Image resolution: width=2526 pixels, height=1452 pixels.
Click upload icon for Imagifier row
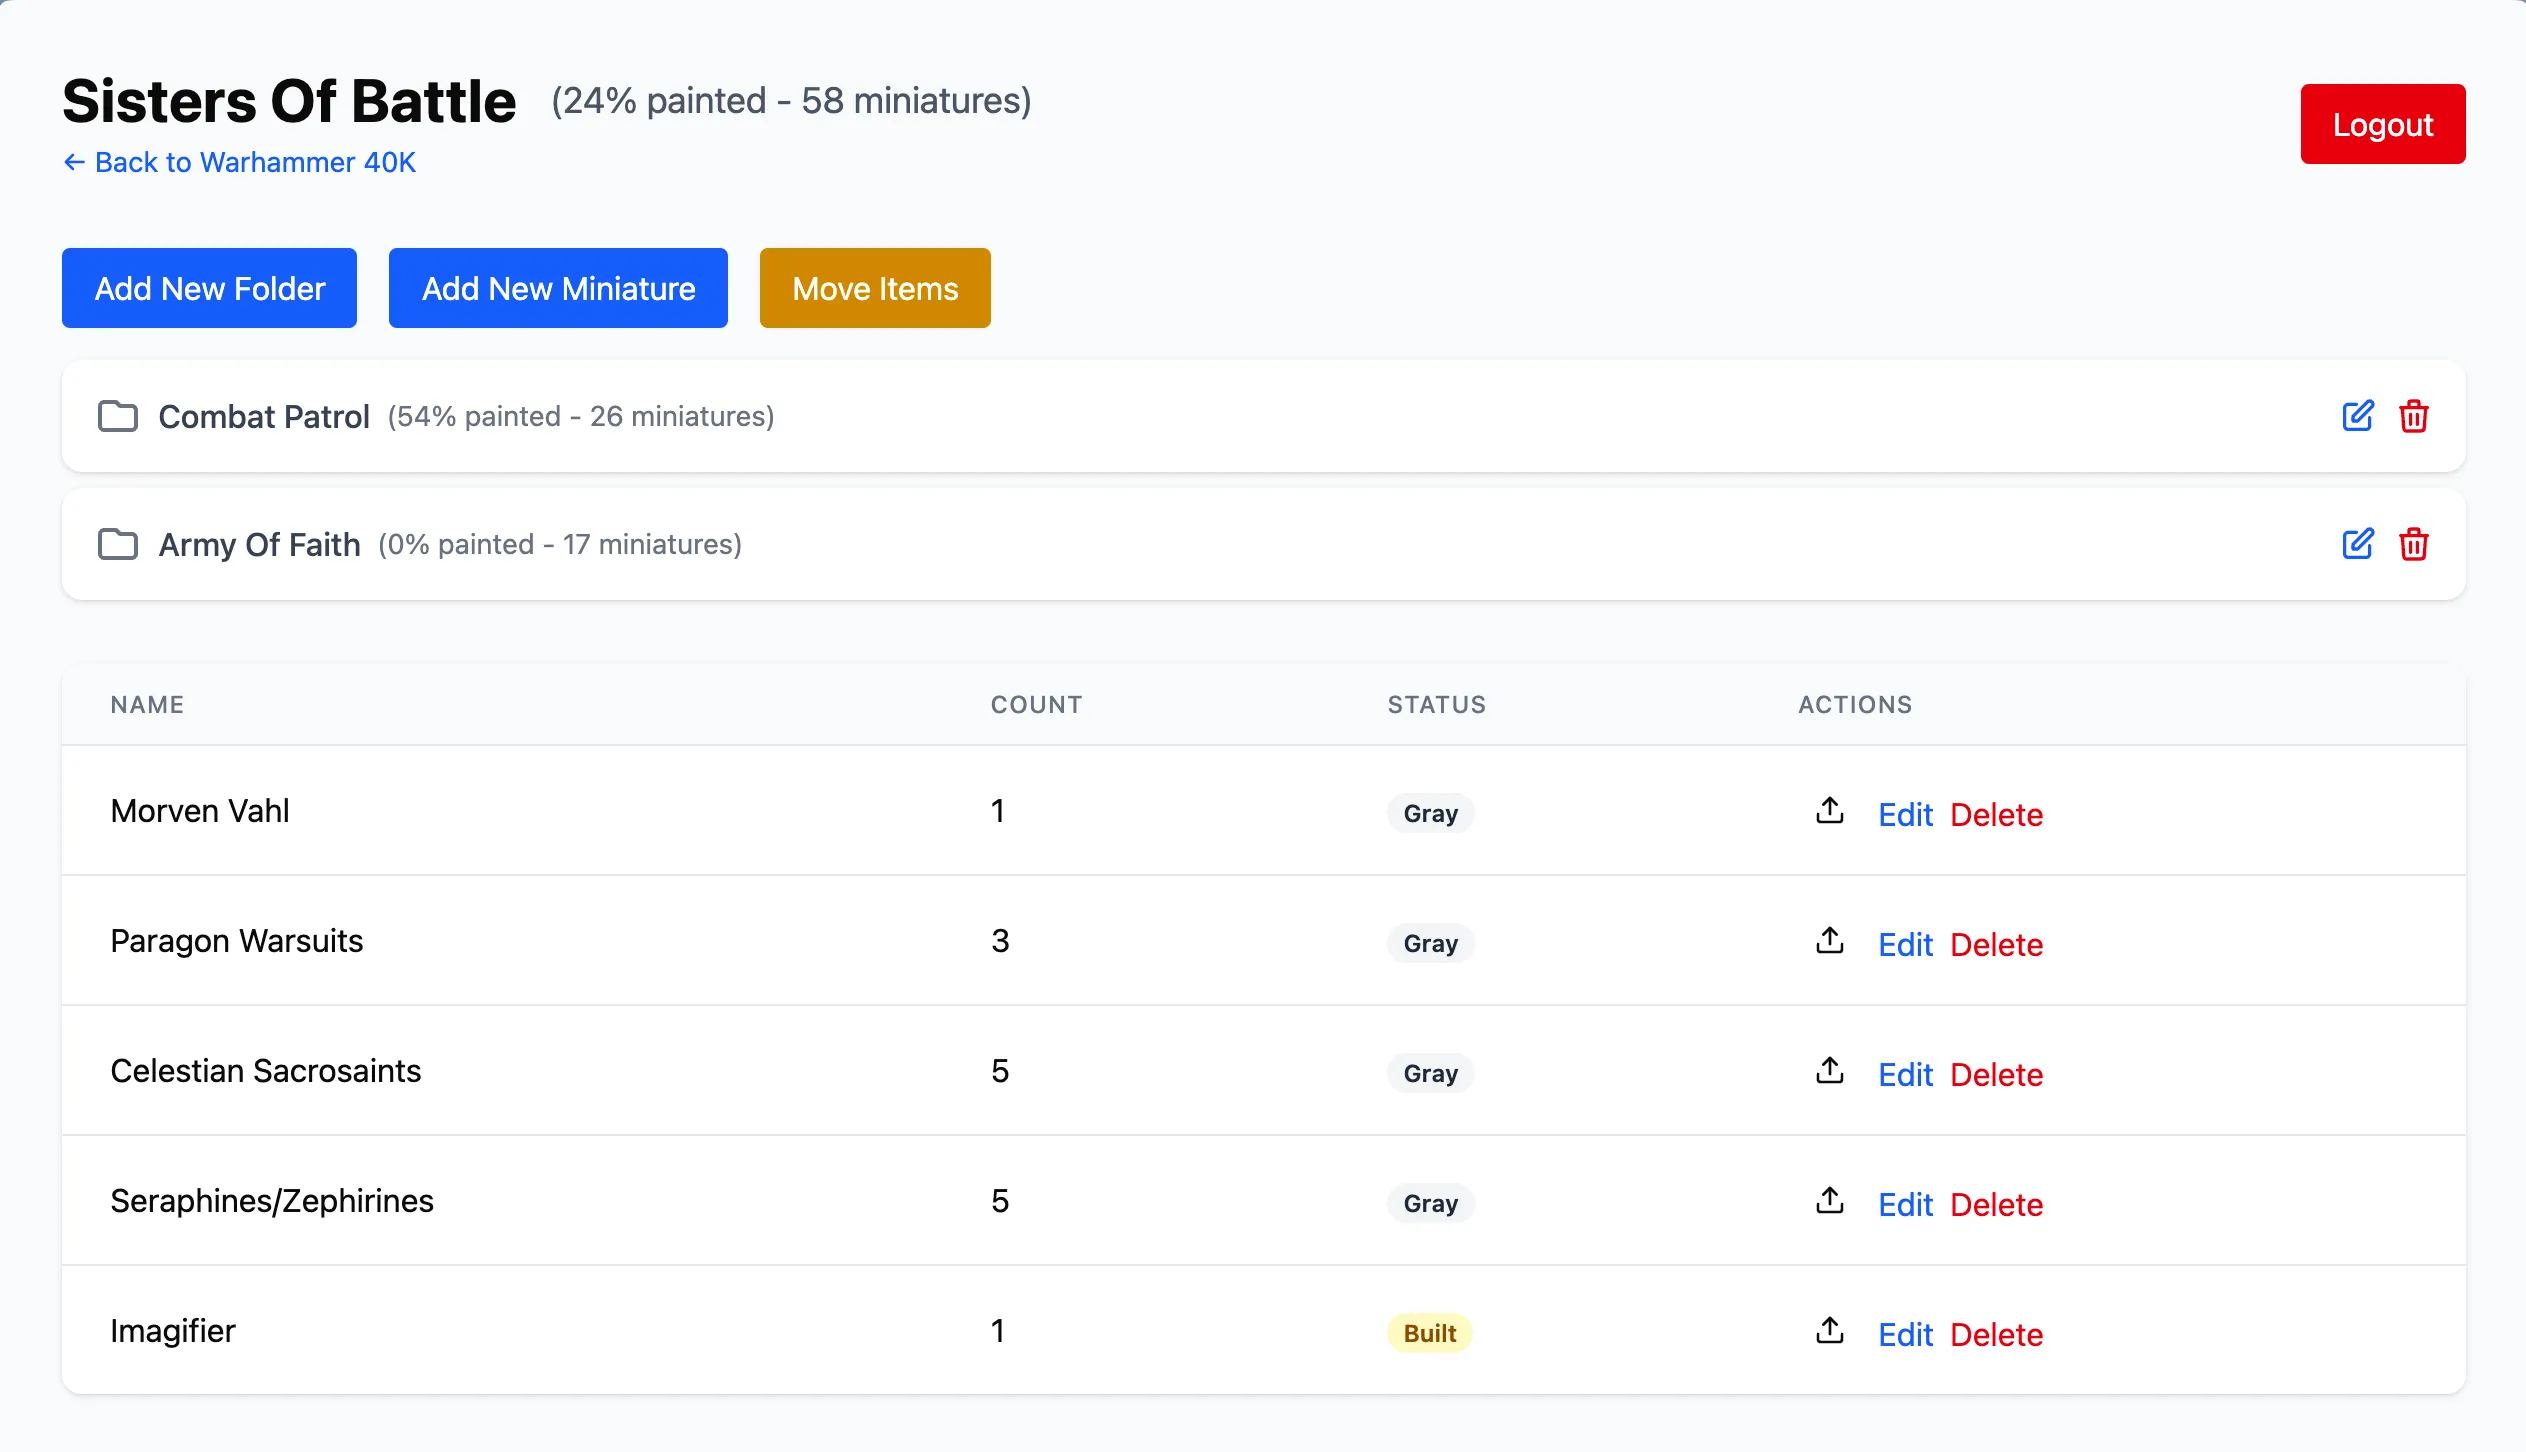(x=1829, y=1331)
